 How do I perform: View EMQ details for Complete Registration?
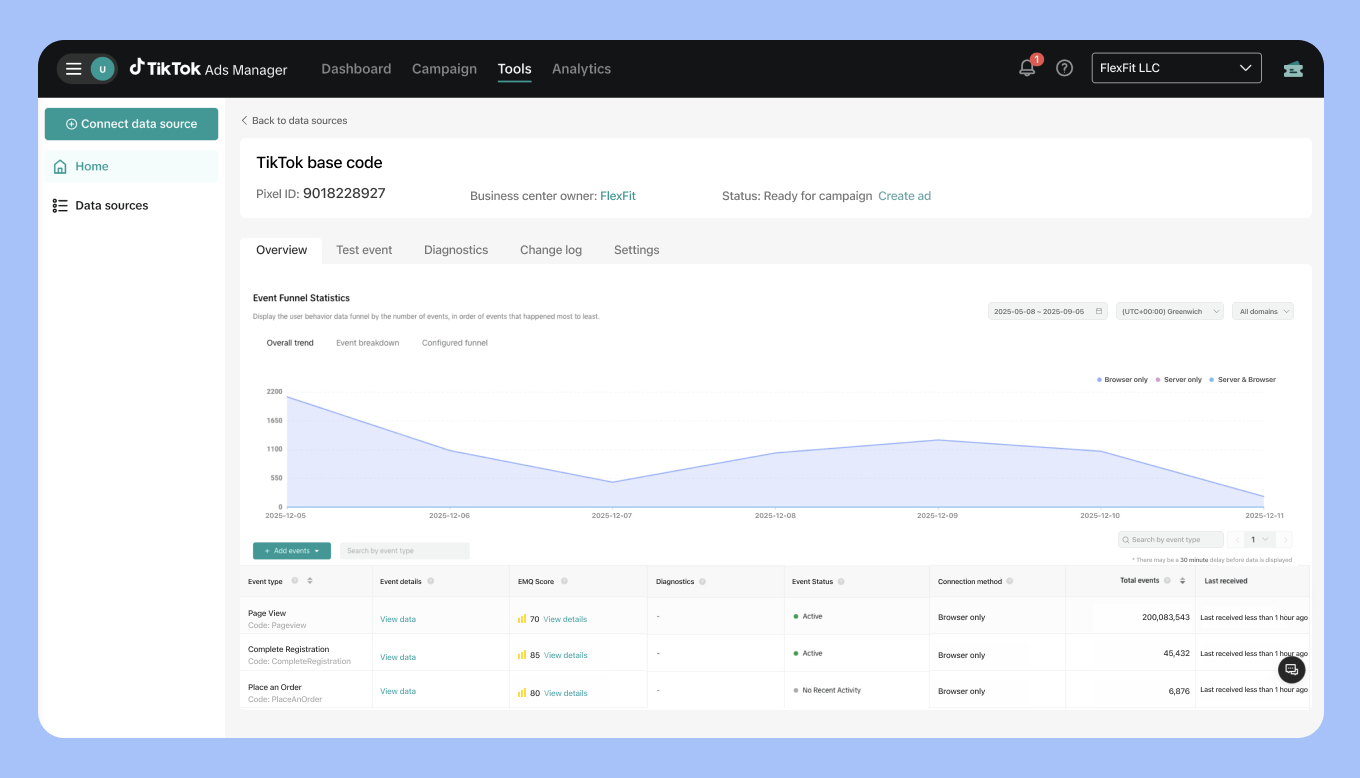(565, 656)
